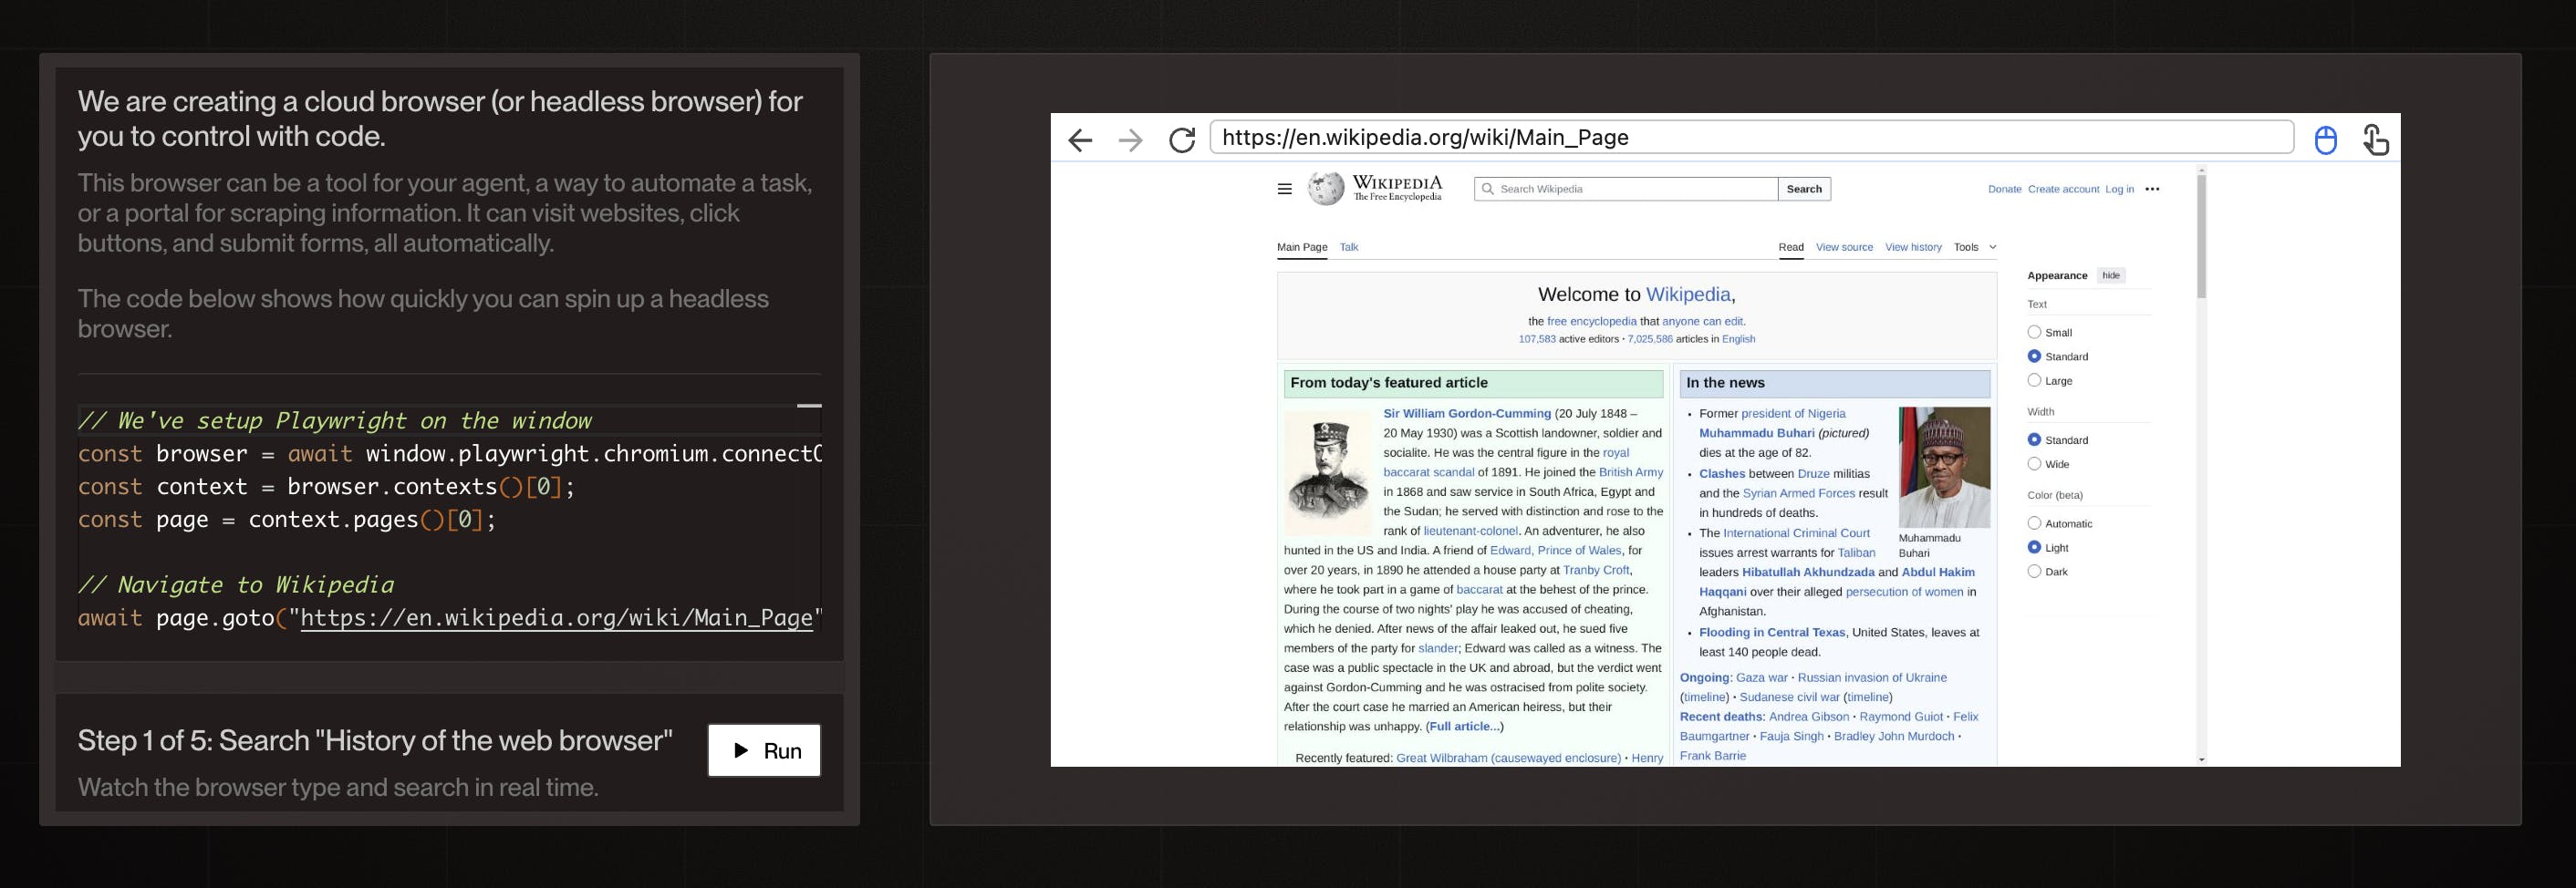Open the Andrea Gibson recent death link
2576x888 pixels.
coord(1809,716)
